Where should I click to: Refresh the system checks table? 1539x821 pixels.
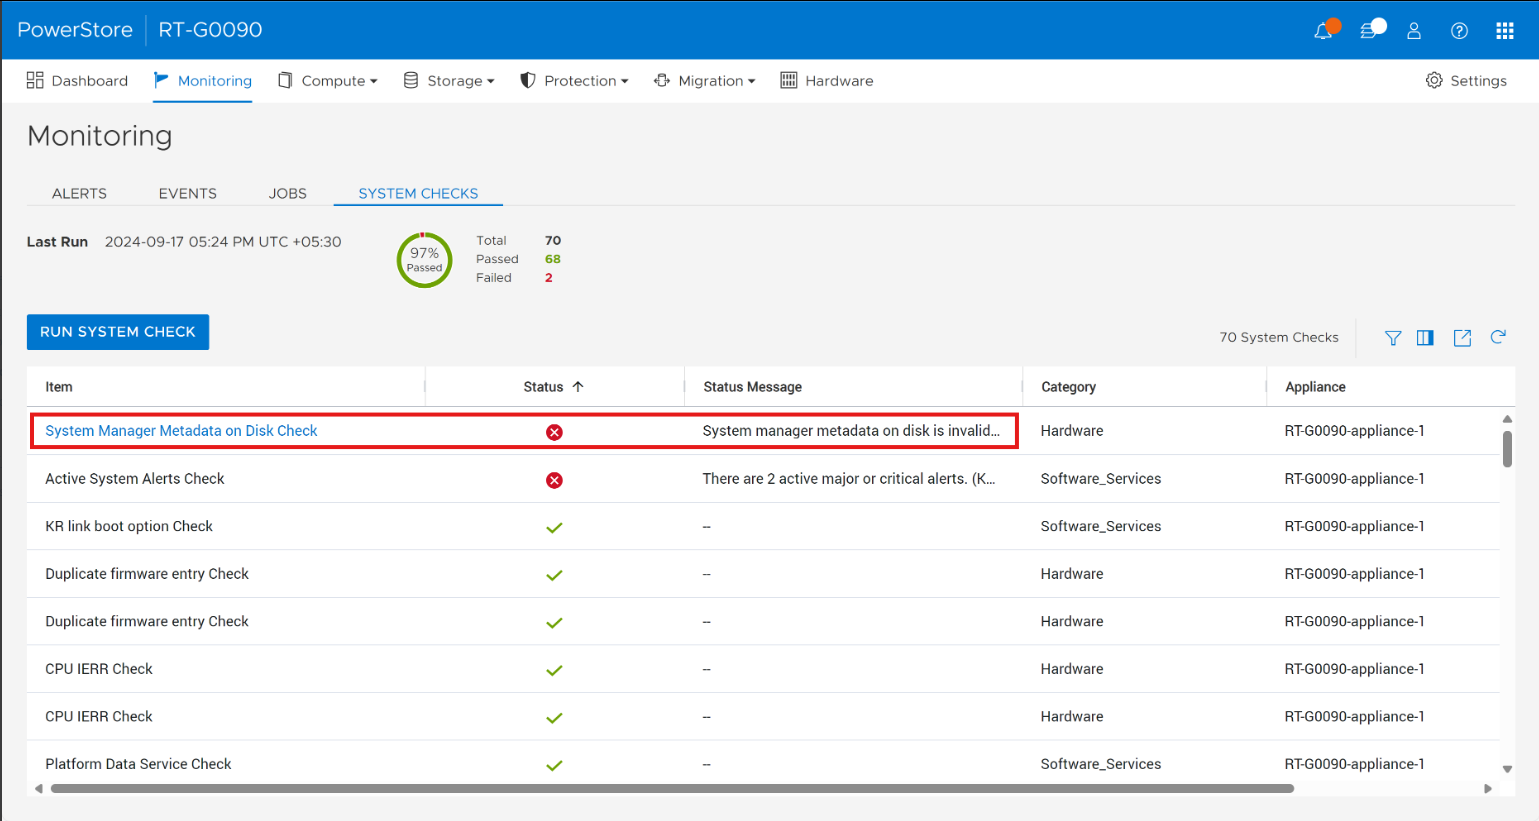[x=1498, y=337]
